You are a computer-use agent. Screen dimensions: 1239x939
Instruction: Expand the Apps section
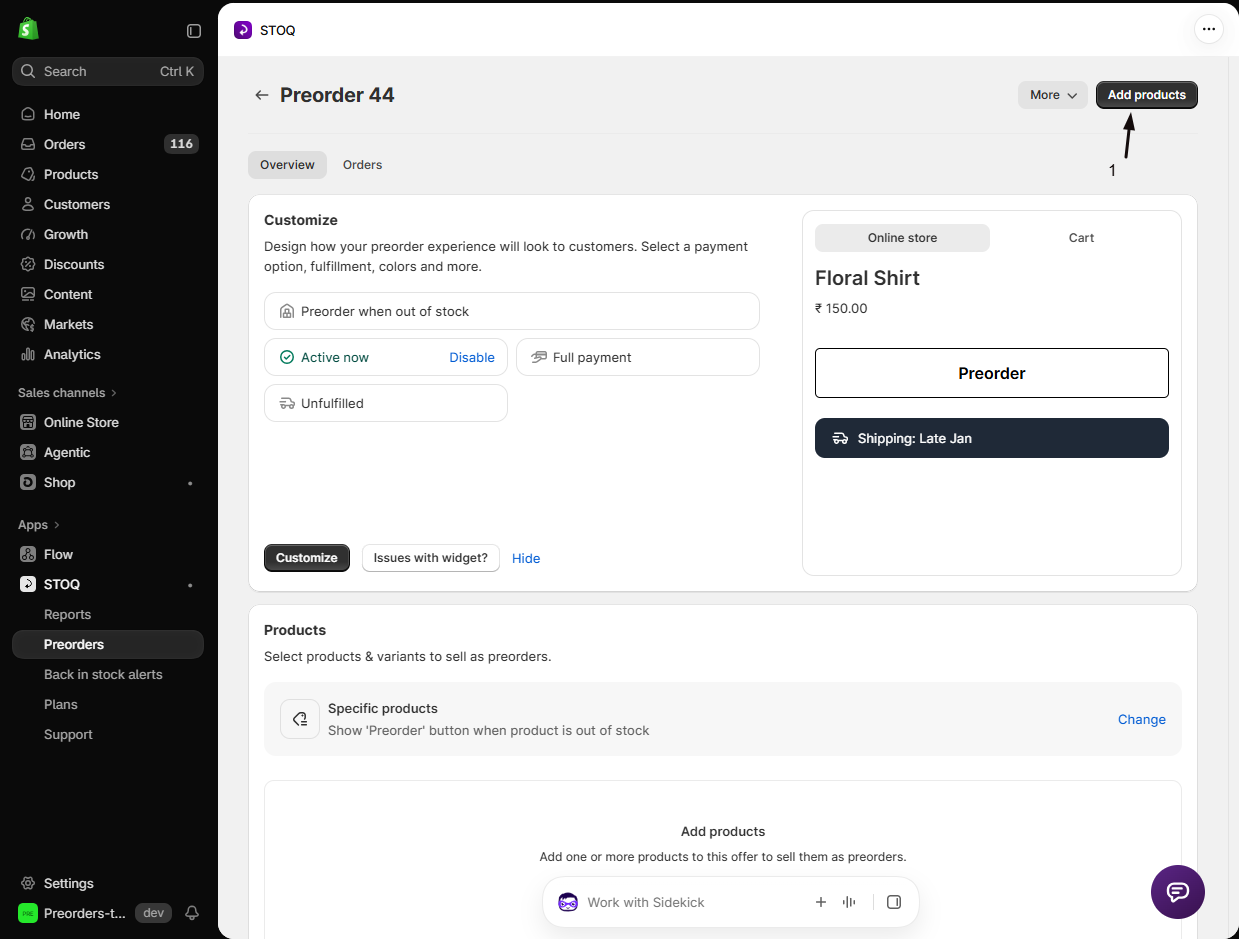39,525
